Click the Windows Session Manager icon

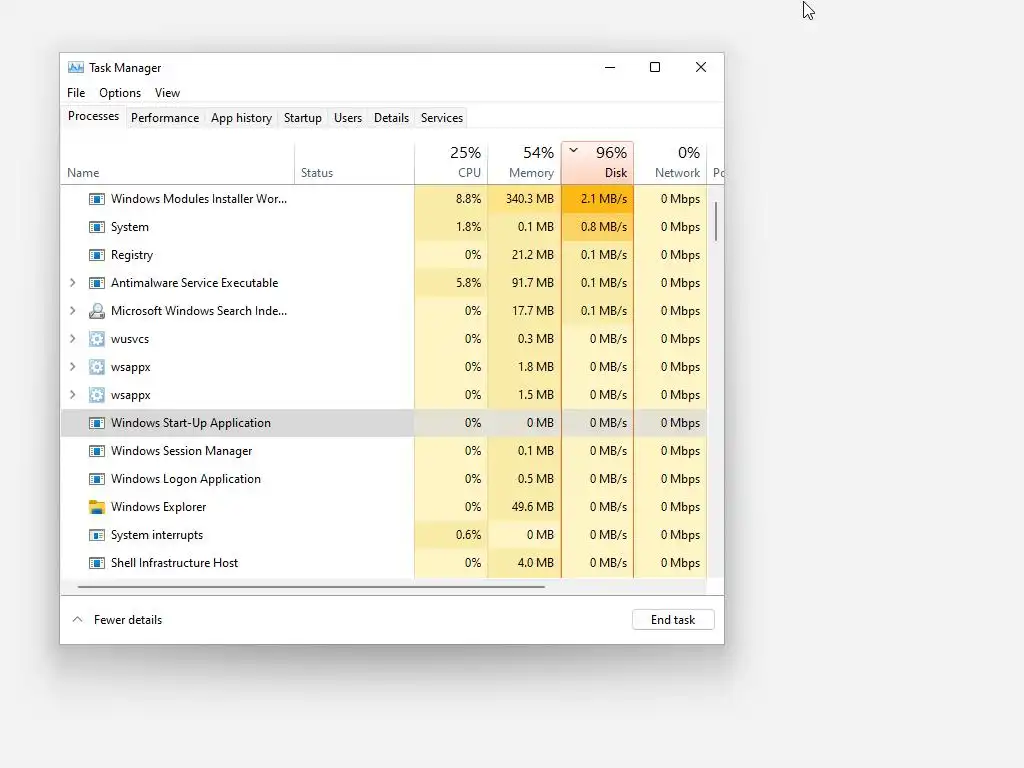click(97, 451)
